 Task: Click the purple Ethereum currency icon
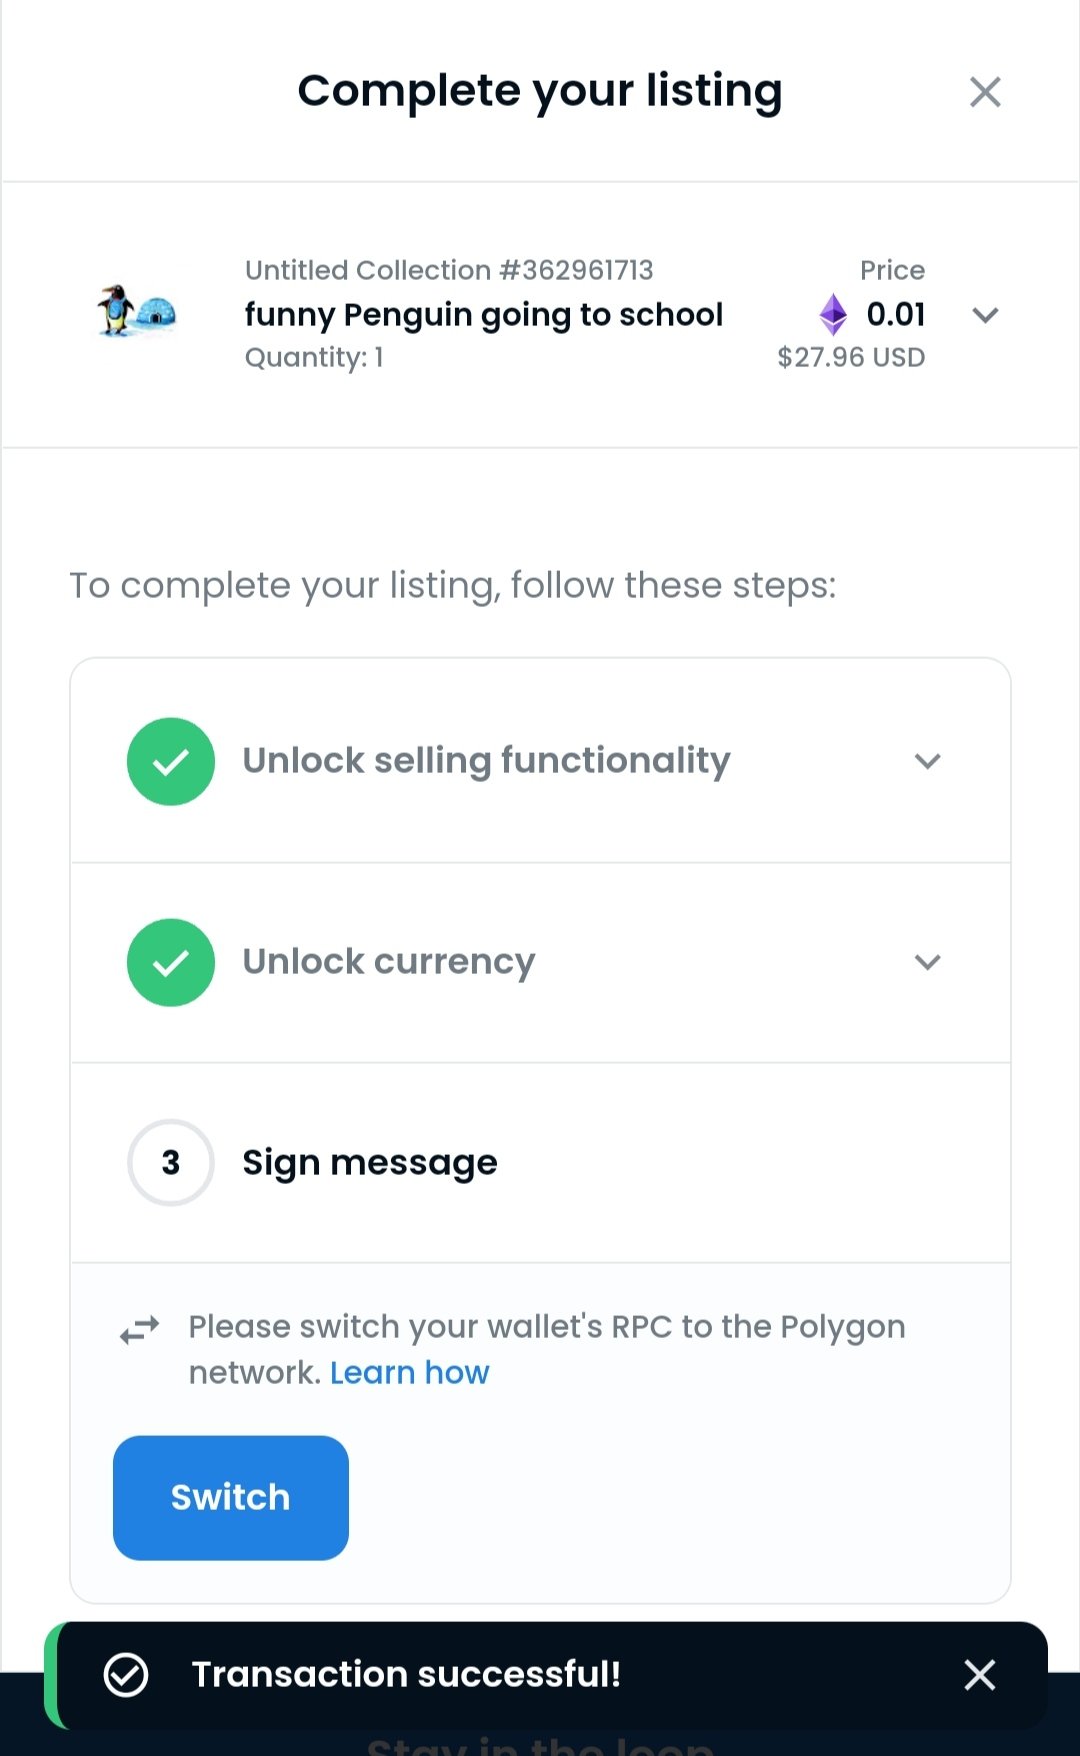coord(833,315)
